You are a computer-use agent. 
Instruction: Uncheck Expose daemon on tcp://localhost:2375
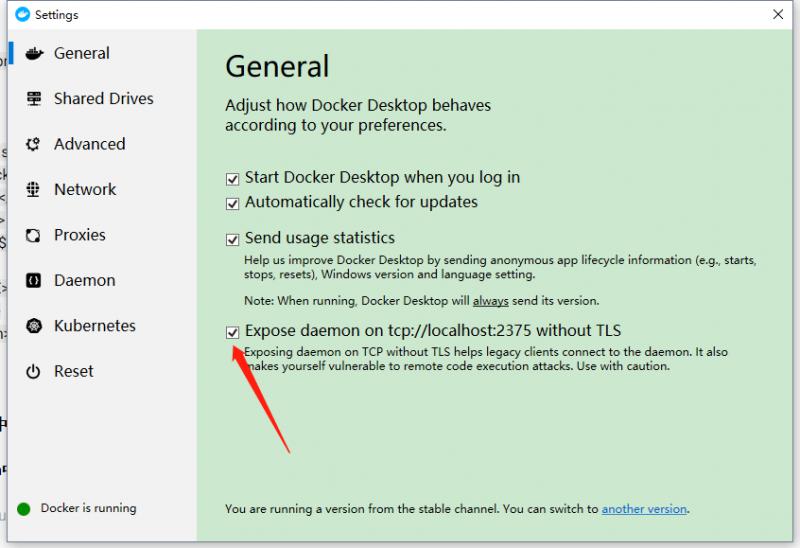tap(233, 331)
